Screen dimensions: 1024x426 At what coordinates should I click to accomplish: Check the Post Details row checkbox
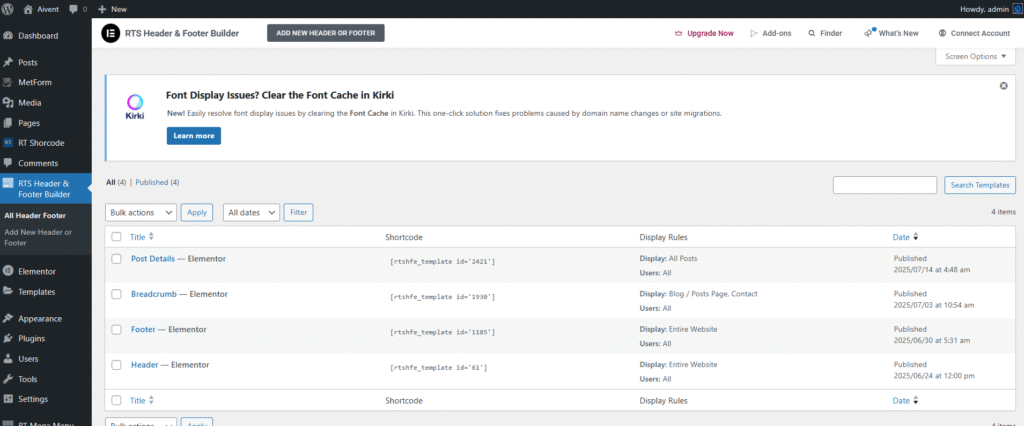(116, 259)
